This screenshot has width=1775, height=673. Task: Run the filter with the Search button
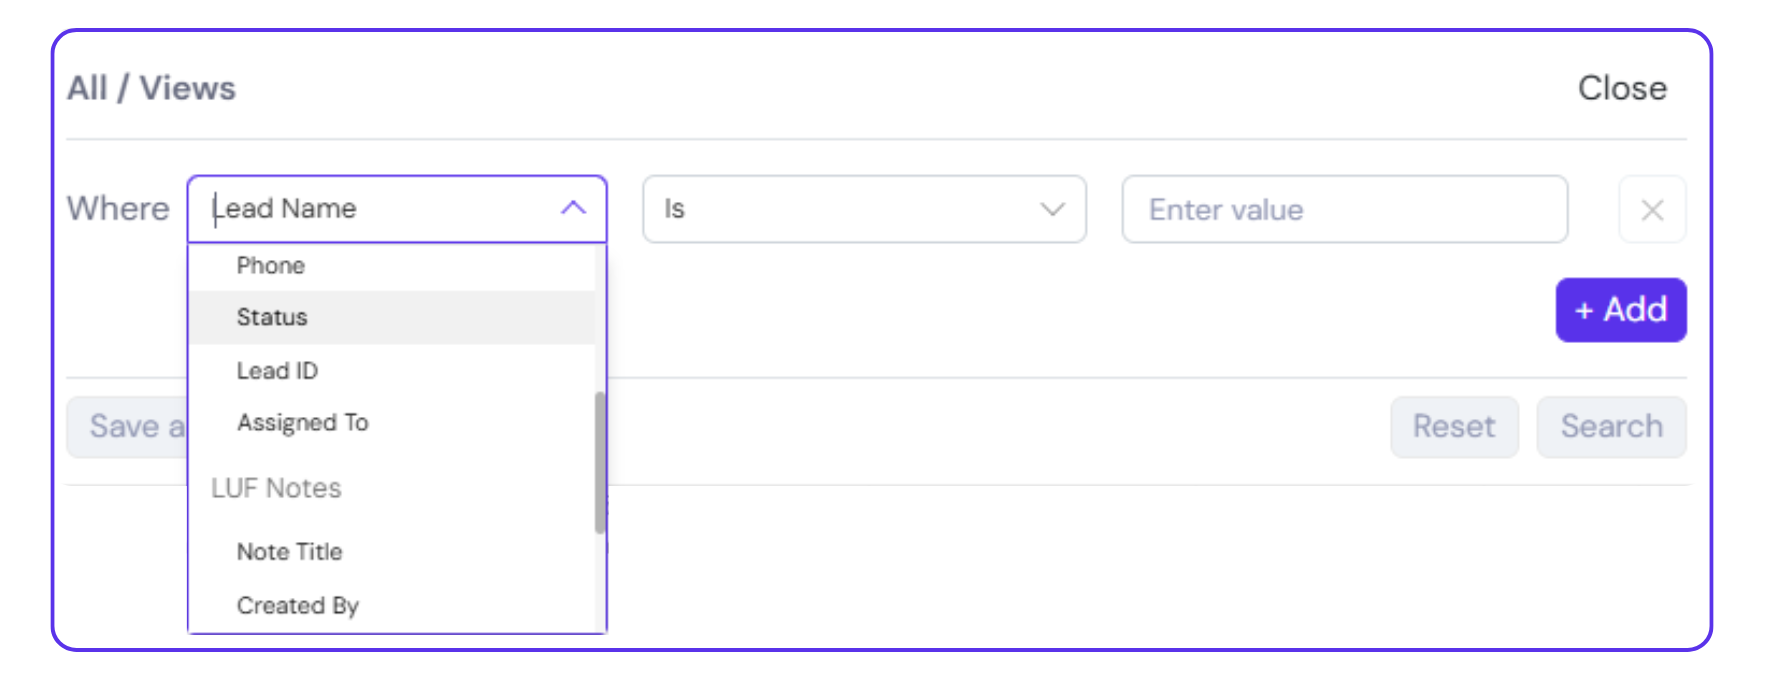[1611, 427]
